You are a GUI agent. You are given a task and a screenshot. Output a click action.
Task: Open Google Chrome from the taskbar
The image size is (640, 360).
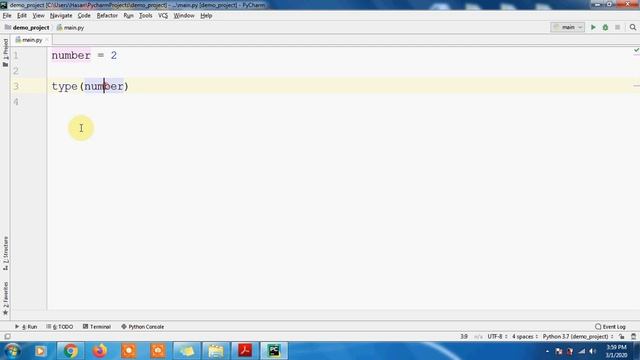pos(70,351)
